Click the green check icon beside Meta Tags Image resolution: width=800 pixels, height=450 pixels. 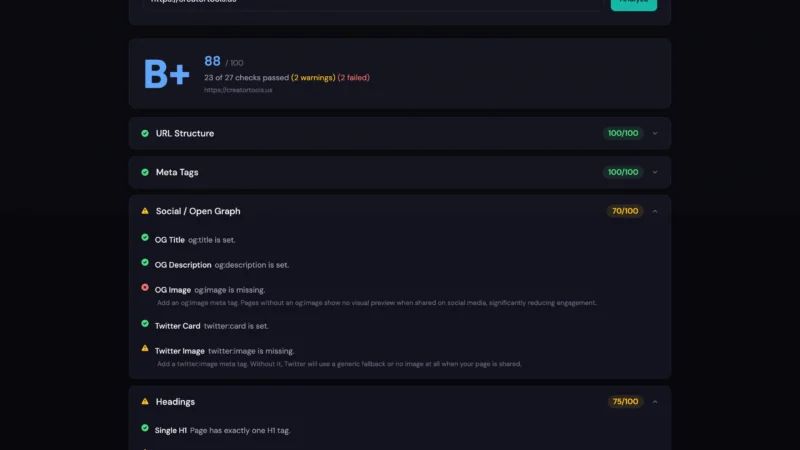click(145, 172)
